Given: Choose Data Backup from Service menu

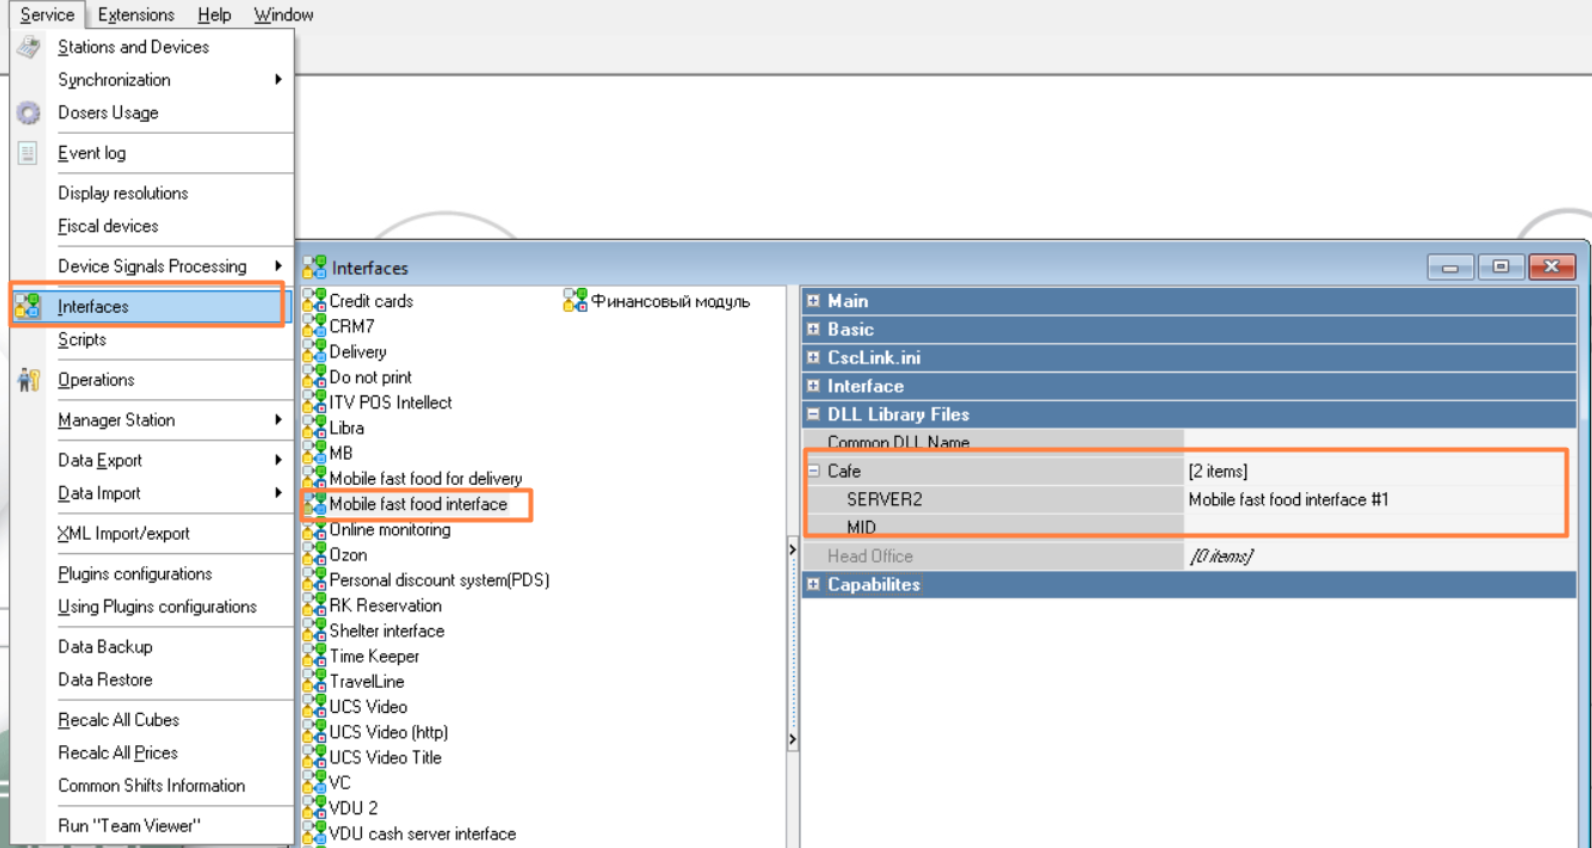Looking at the screenshot, I should (105, 647).
